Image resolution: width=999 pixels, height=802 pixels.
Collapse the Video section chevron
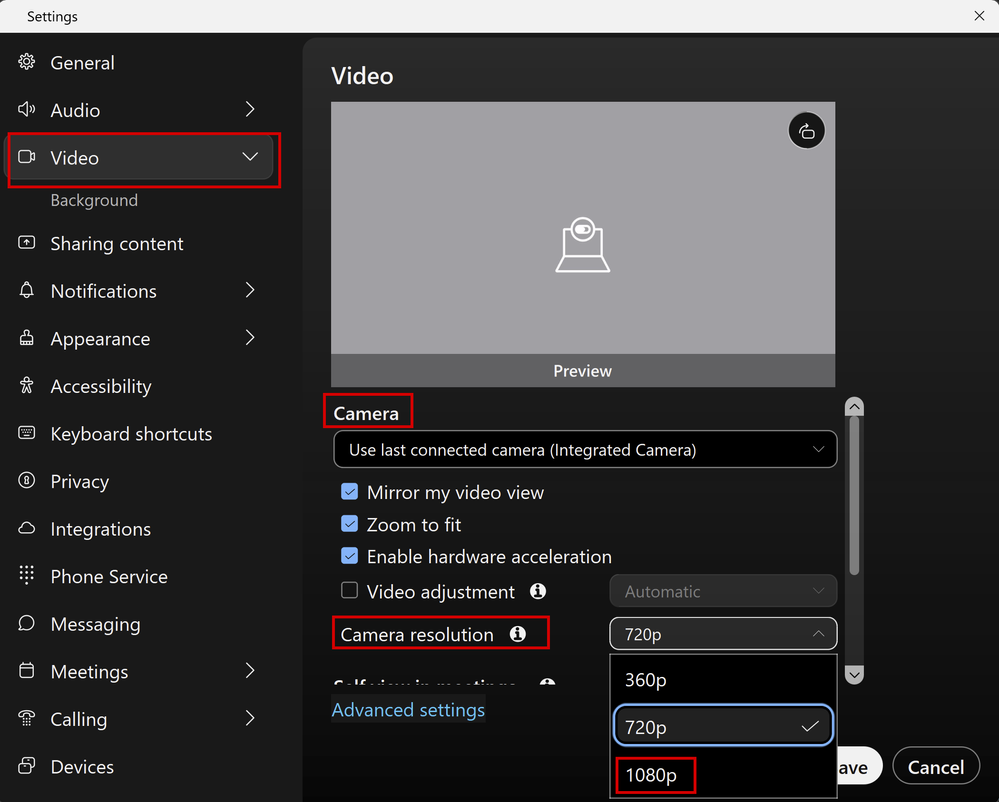tap(250, 157)
